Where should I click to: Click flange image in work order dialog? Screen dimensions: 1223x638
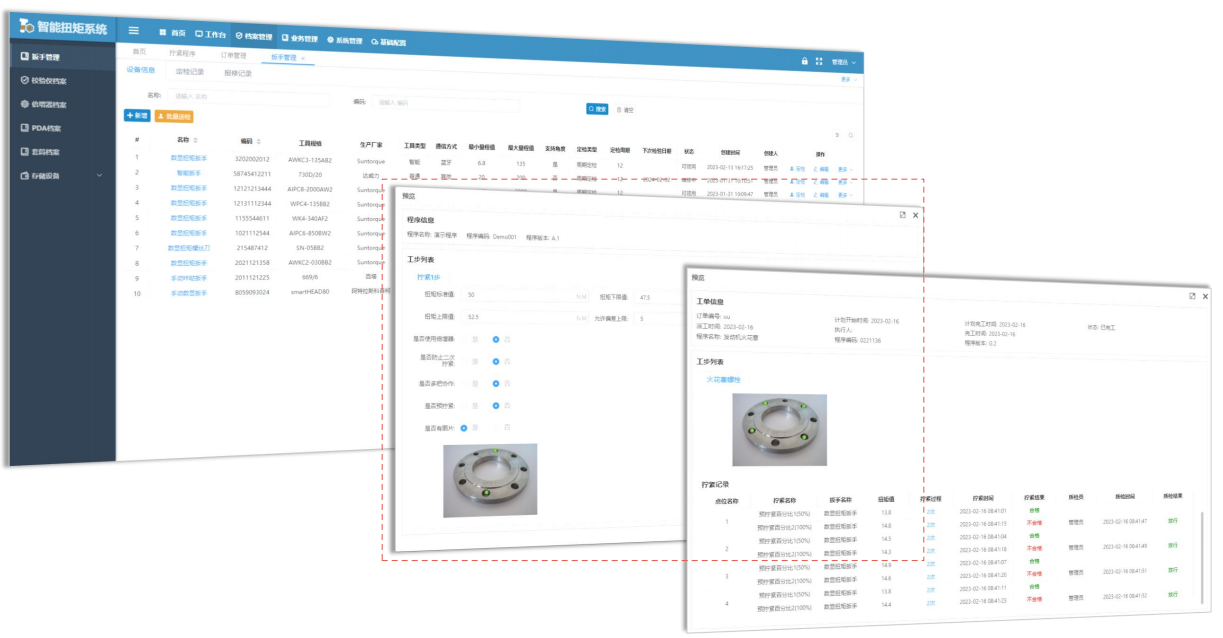coord(779,430)
